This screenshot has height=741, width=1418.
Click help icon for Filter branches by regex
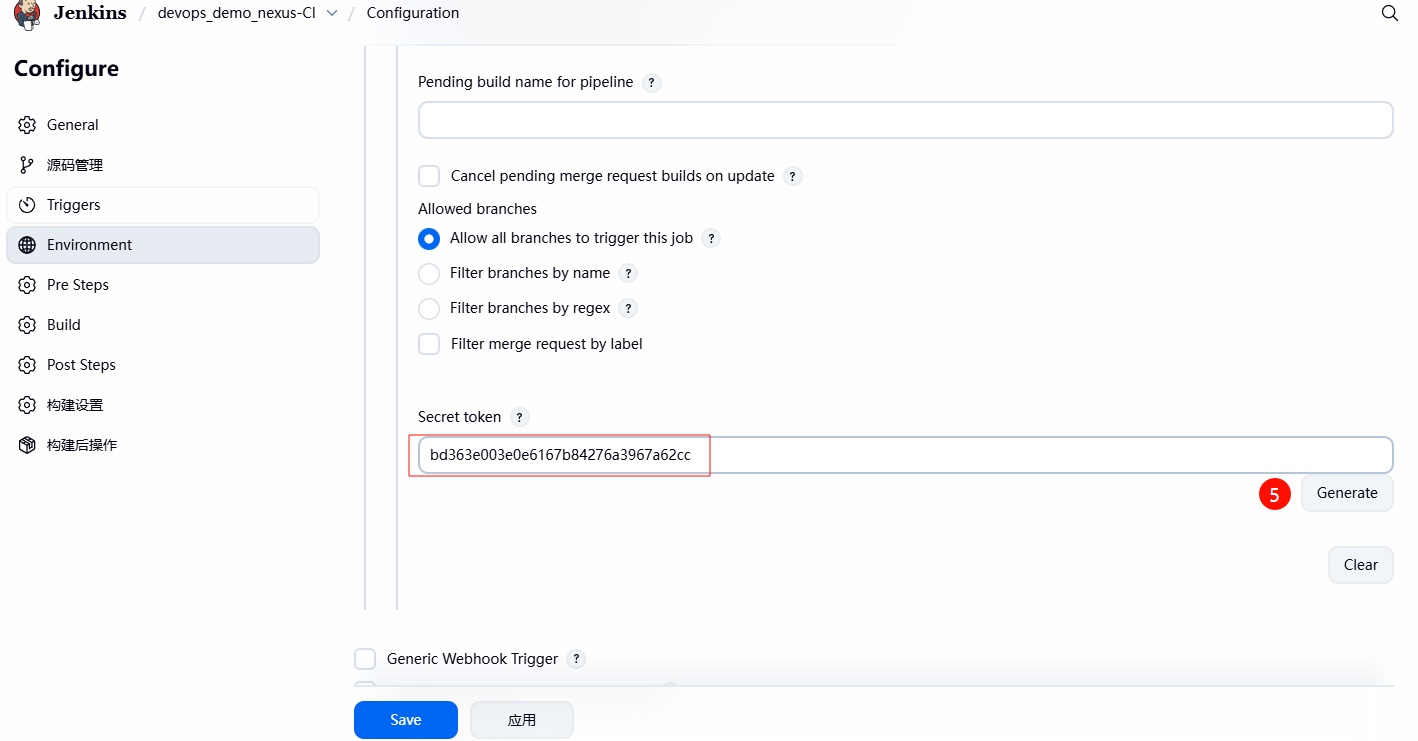(x=628, y=308)
